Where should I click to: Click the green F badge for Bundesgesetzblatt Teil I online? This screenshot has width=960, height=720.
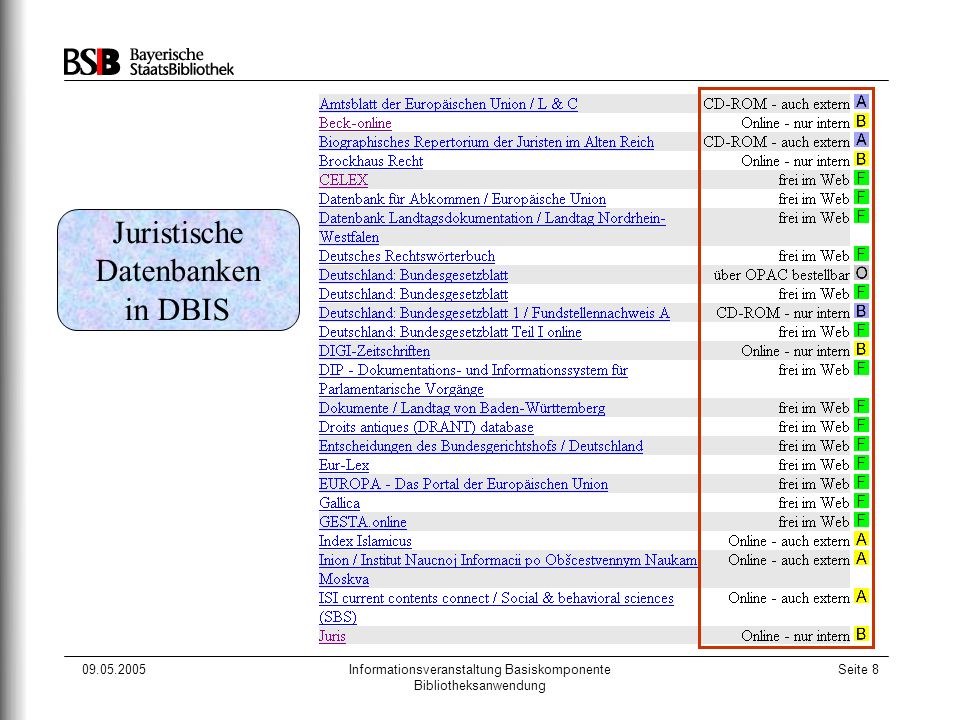point(861,329)
